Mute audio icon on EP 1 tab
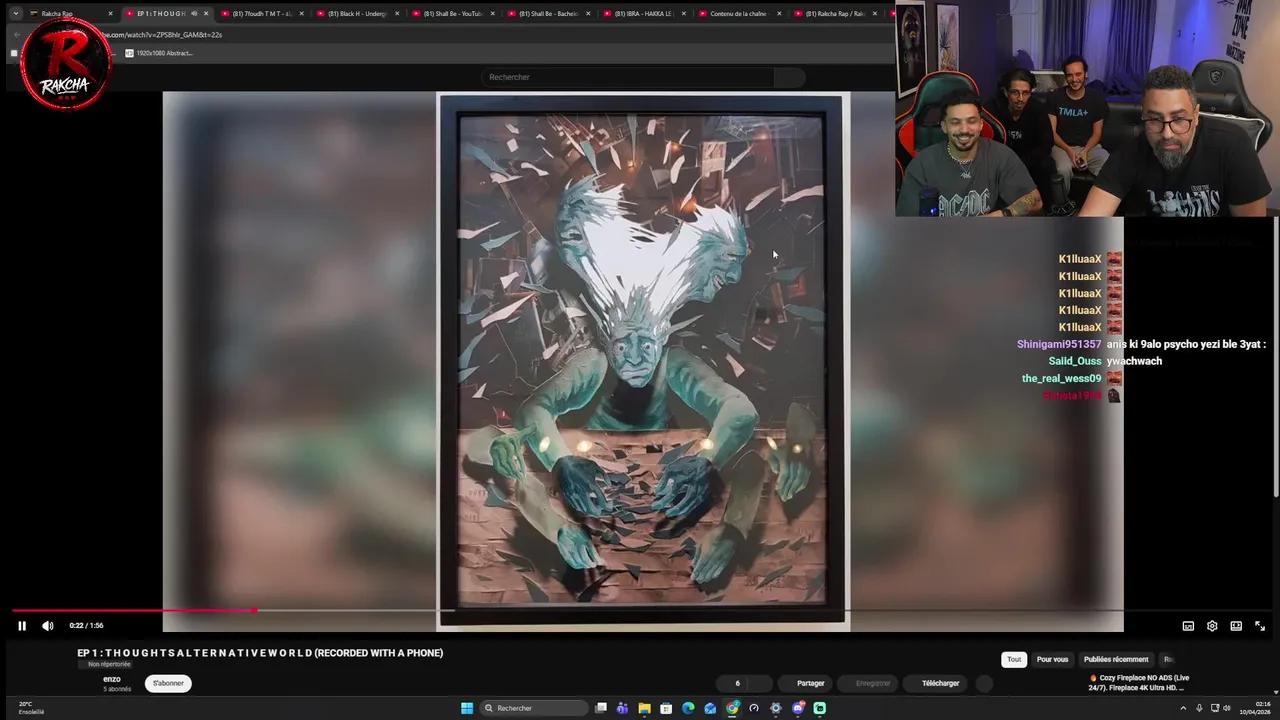The width and height of the screenshot is (1280, 720). coord(194,14)
